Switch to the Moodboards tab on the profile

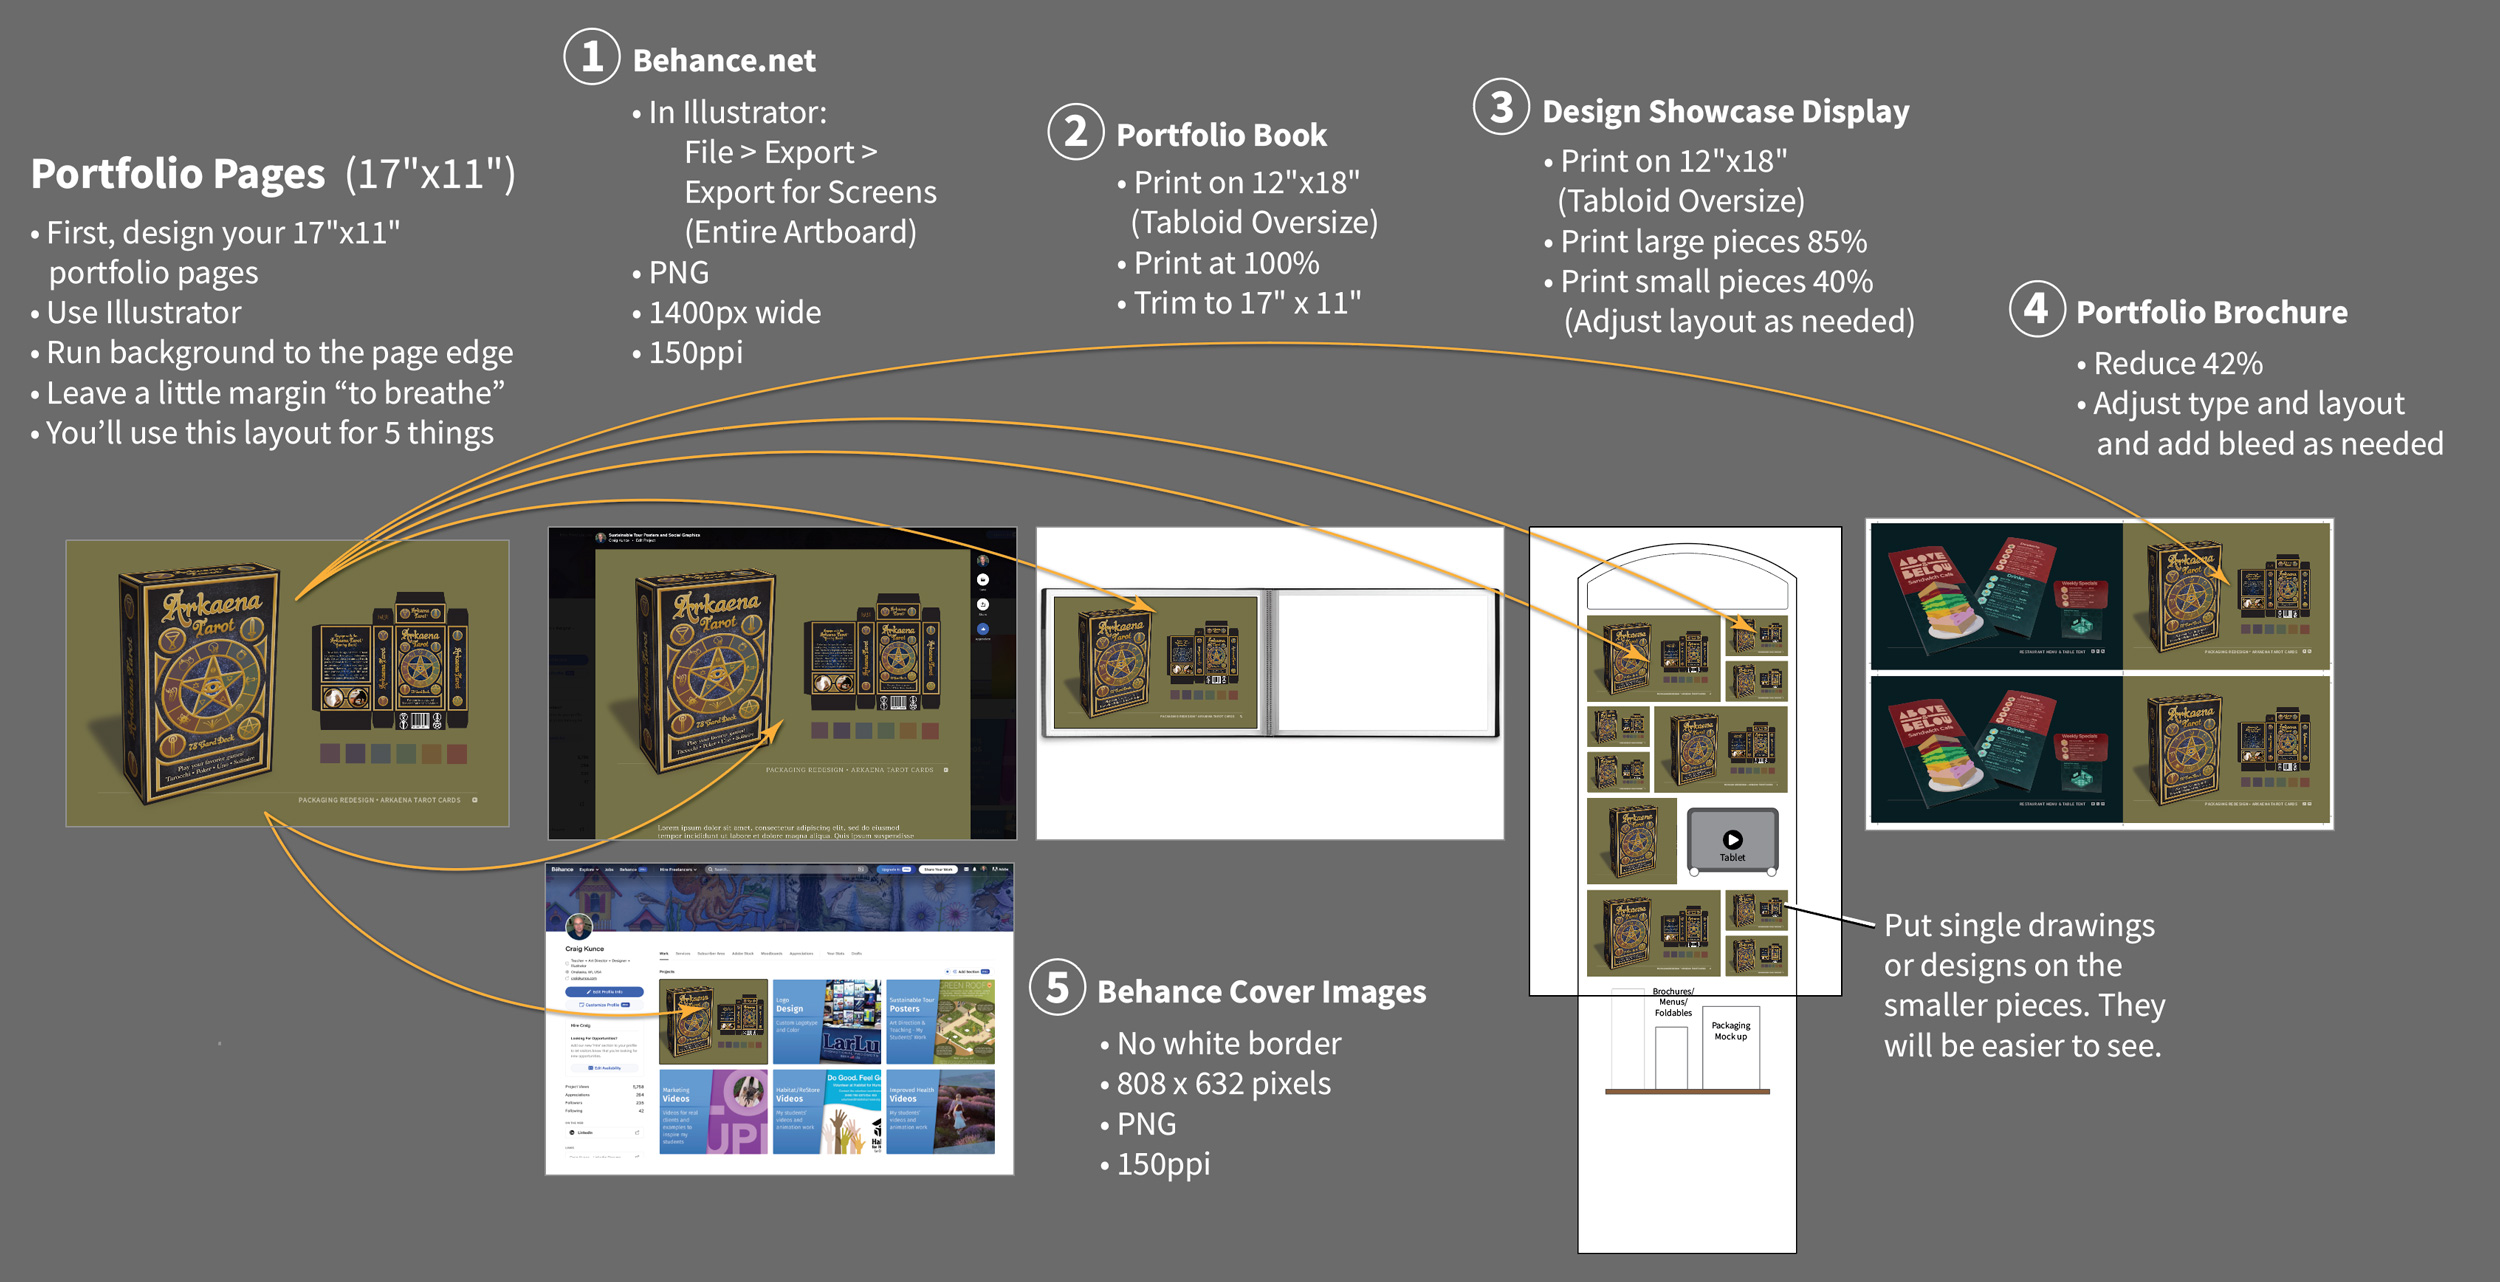772,953
